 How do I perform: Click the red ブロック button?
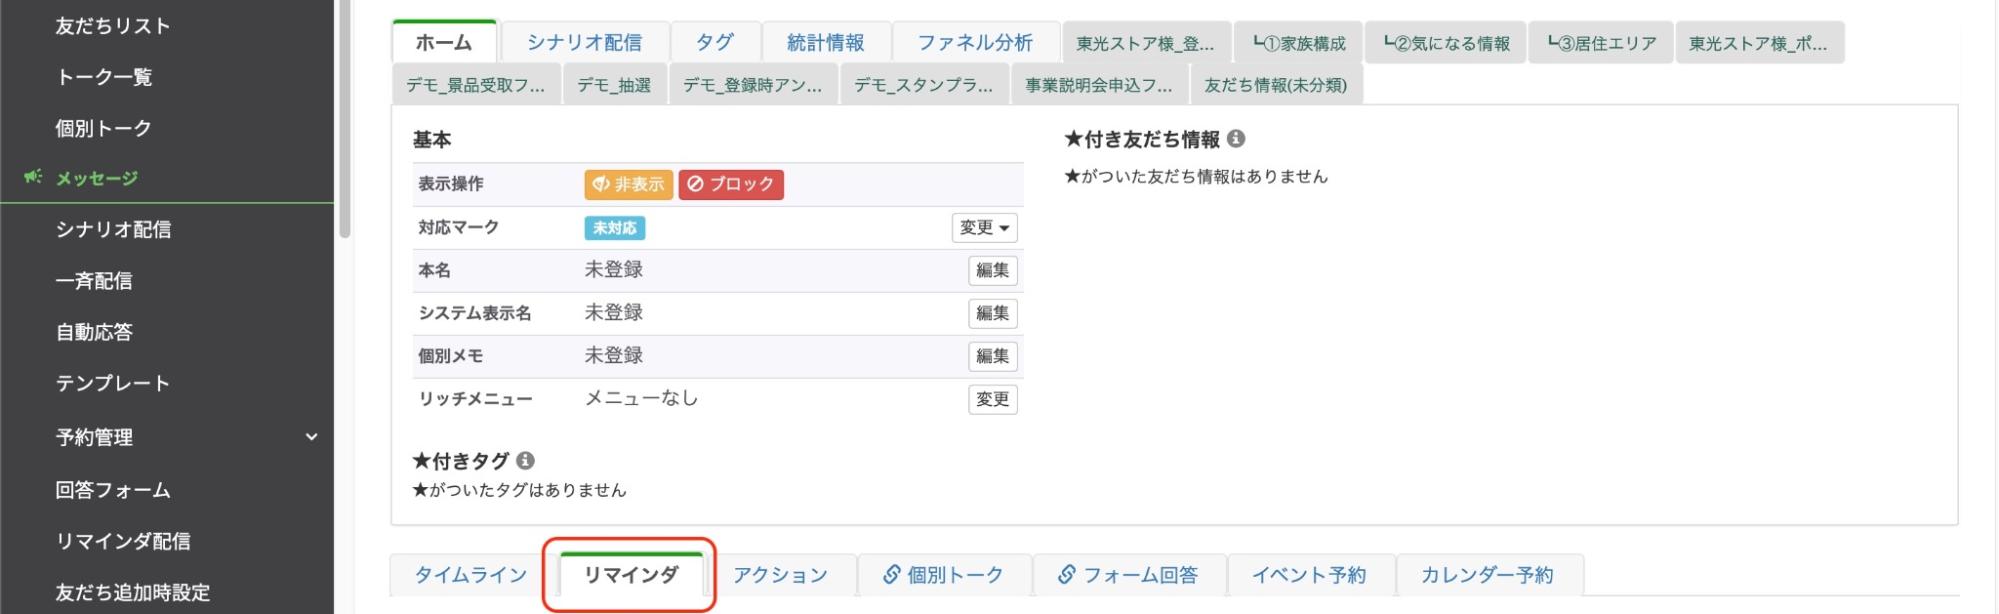(731, 184)
